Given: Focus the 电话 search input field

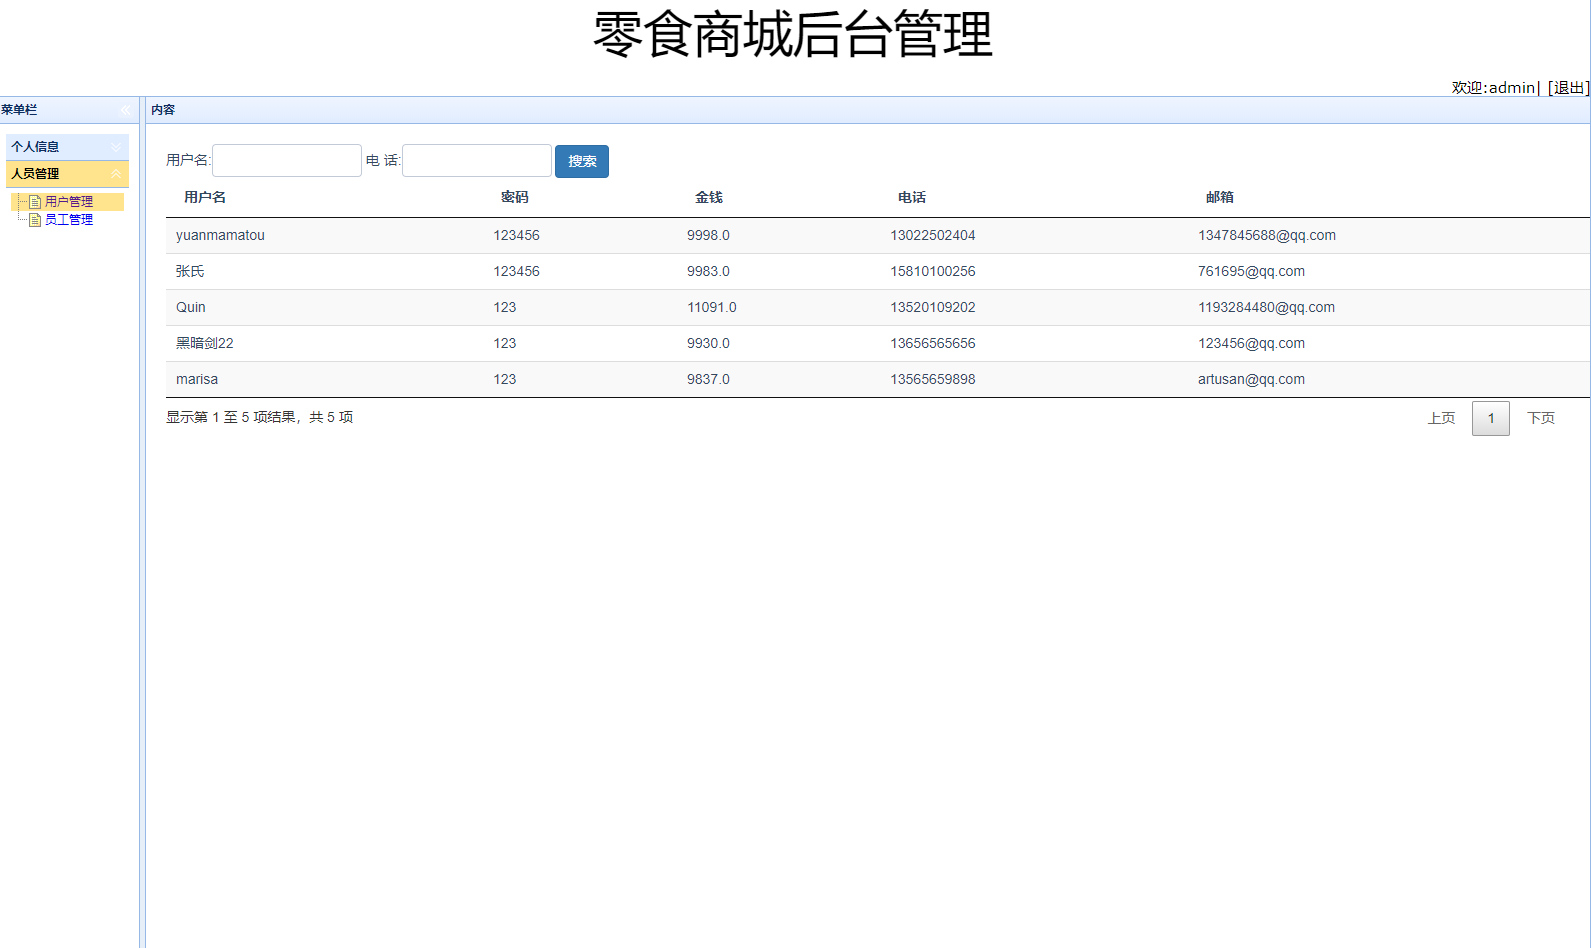Looking at the screenshot, I should pyautogui.click(x=477, y=161).
